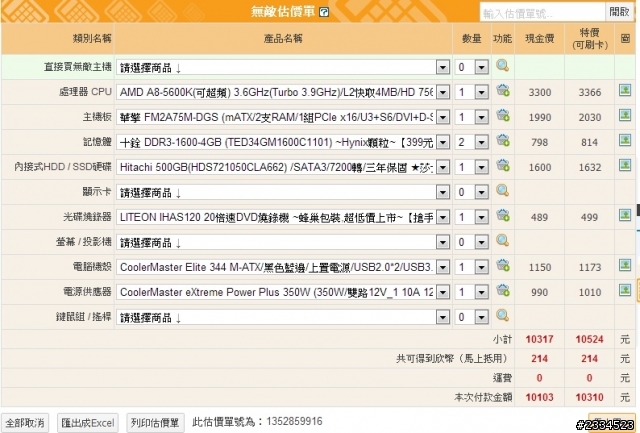This screenshot has height=433, width=640.
Task: Click the card payment total 10310
Action: pyautogui.click(x=589, y=397)
